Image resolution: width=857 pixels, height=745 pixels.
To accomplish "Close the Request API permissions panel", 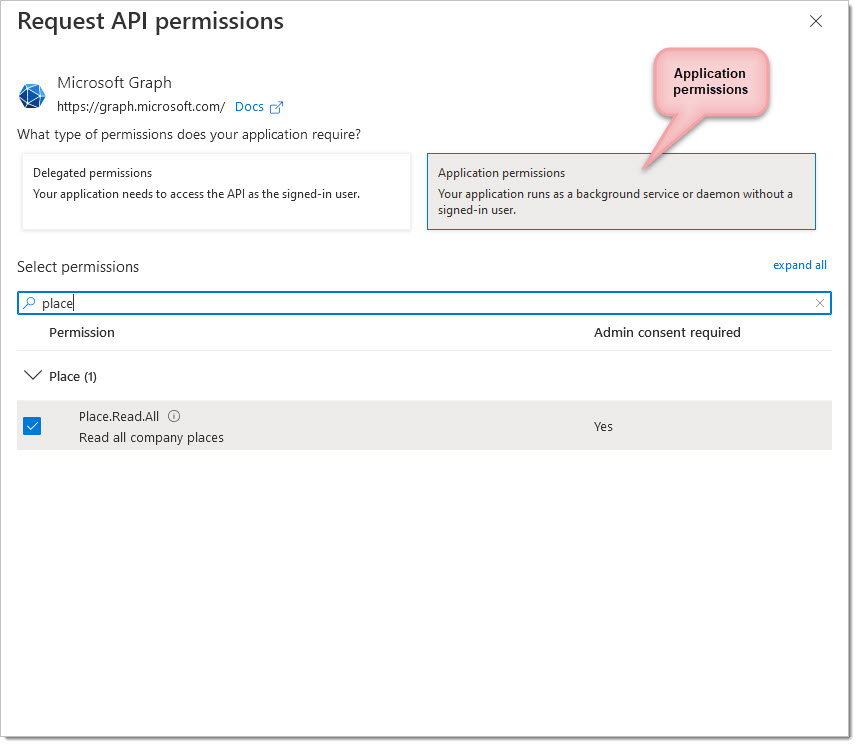I will [815, 21].
